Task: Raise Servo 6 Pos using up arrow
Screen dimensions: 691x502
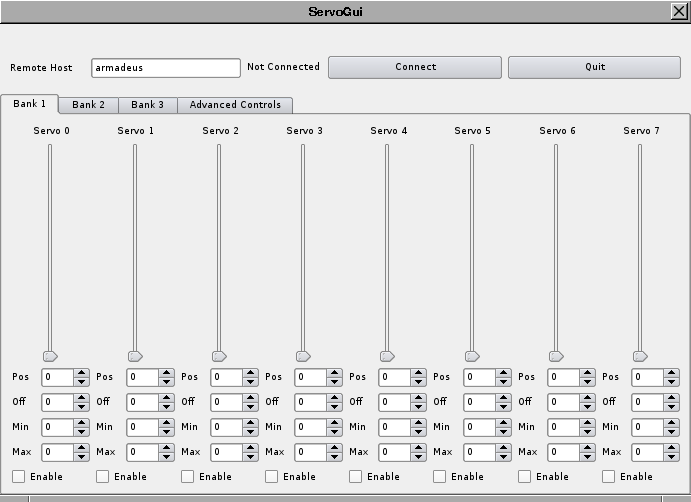Action: coord(587,373)
